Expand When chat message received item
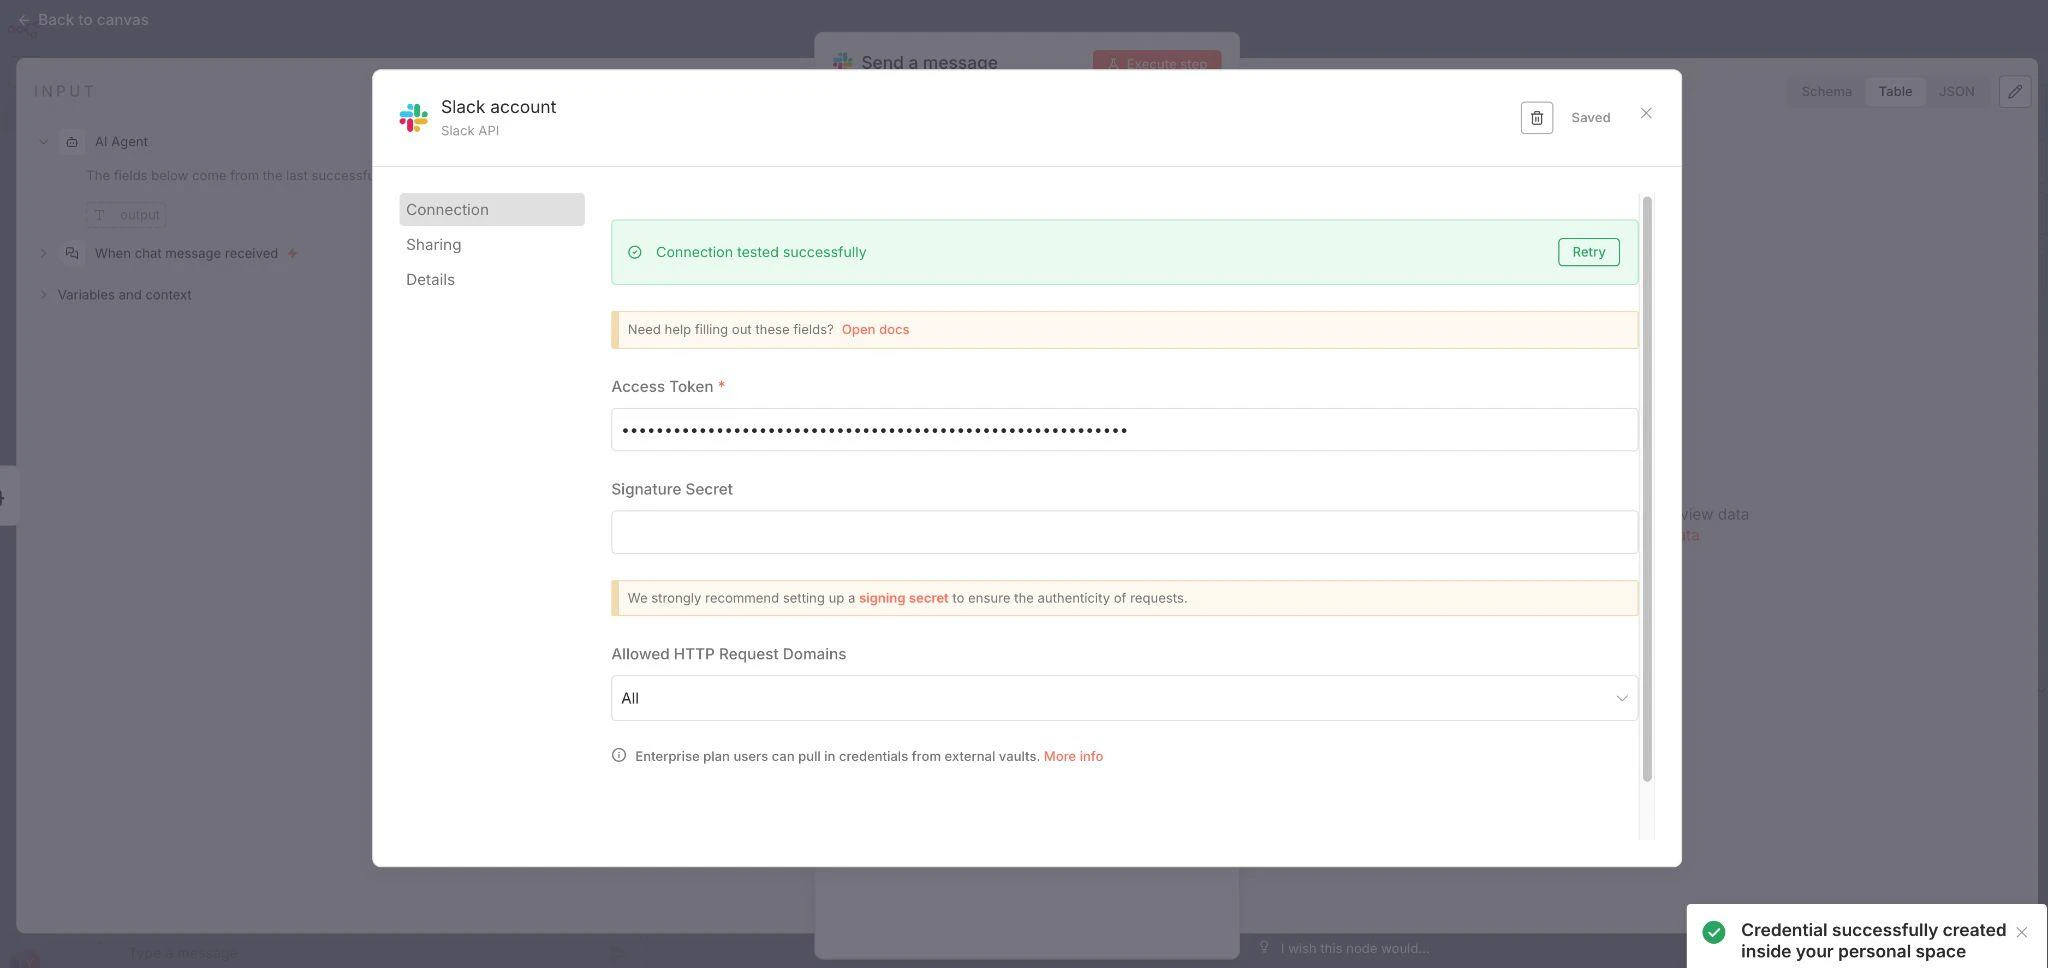 pyautogui.click(x=44, y=254)
